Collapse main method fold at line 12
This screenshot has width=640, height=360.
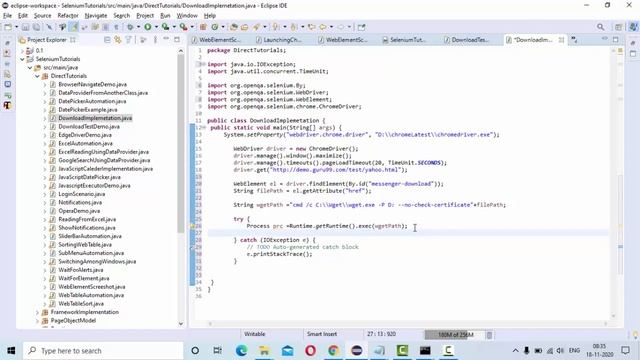click(x=203, y=128)
